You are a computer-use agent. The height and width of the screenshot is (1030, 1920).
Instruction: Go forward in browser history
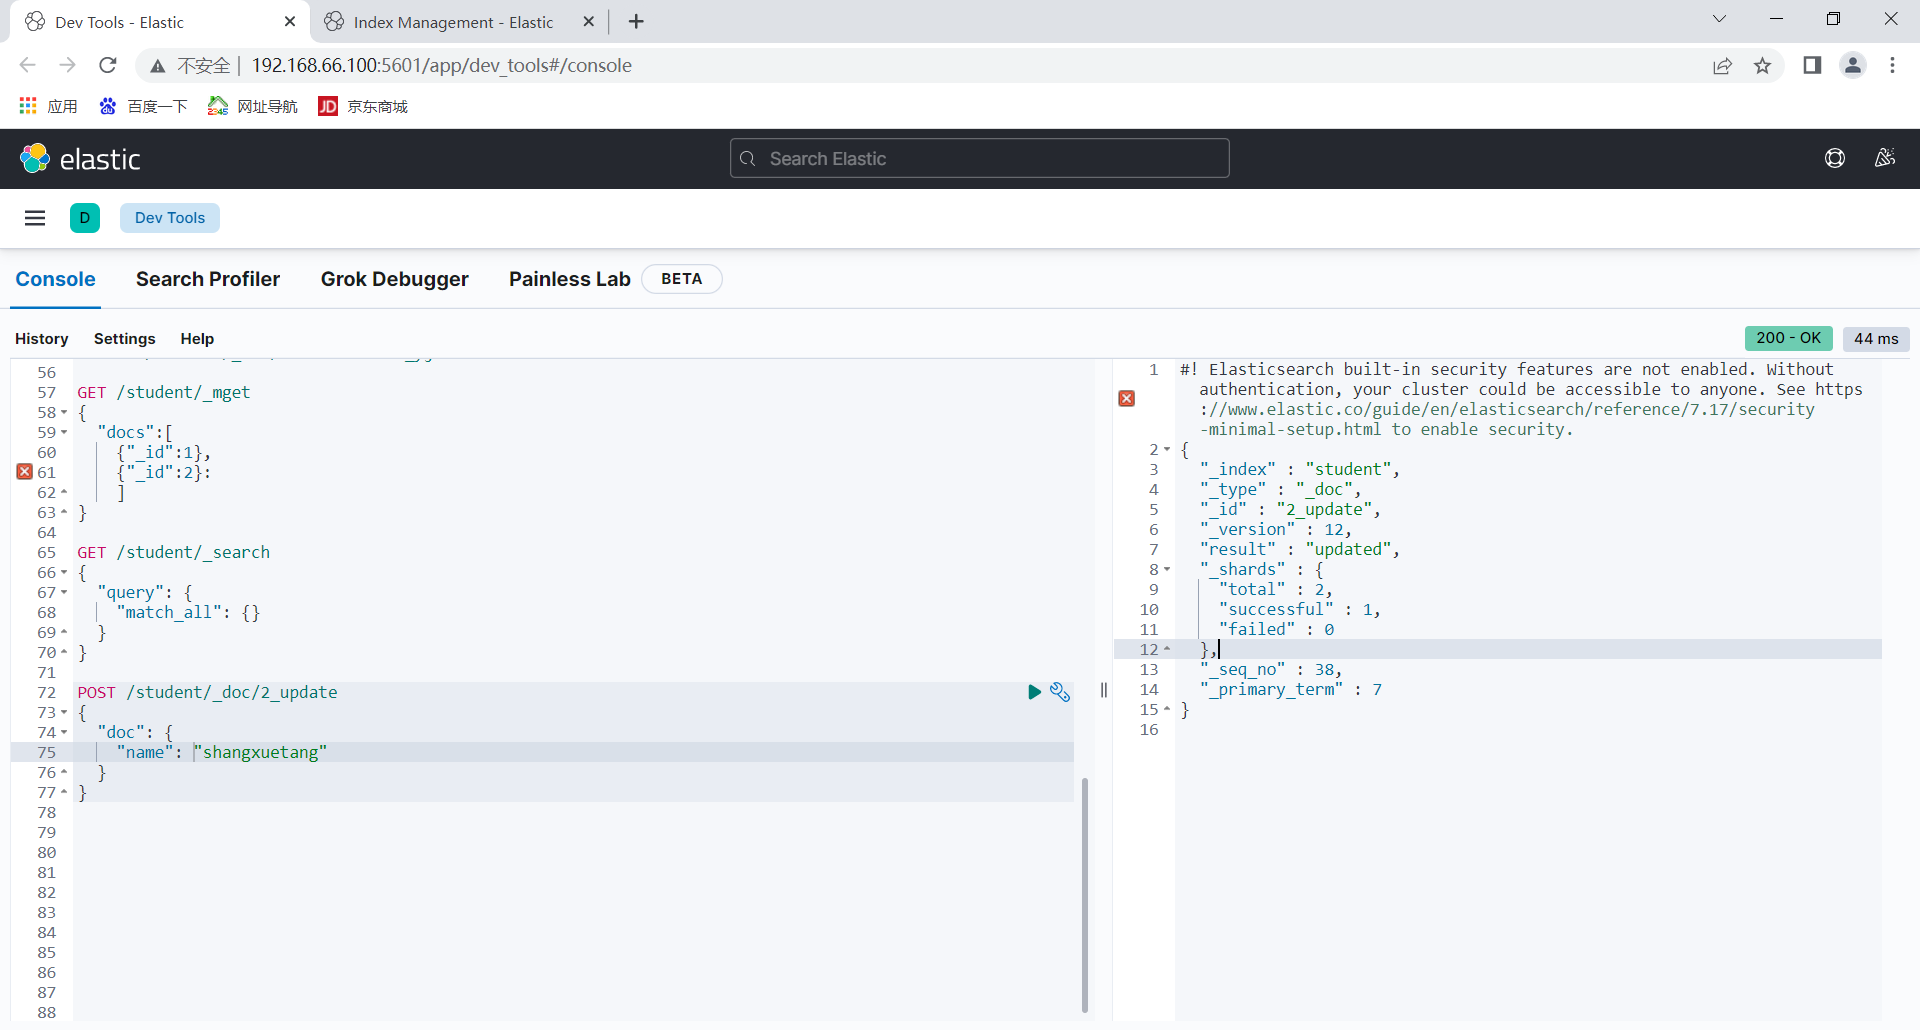(x=68, y=65)
